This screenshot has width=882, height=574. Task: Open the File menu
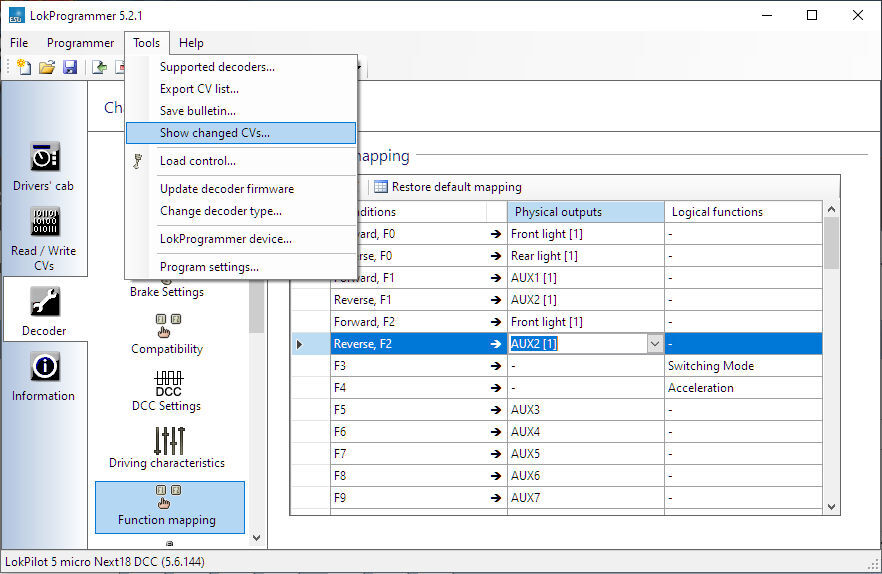pos(19,43)
